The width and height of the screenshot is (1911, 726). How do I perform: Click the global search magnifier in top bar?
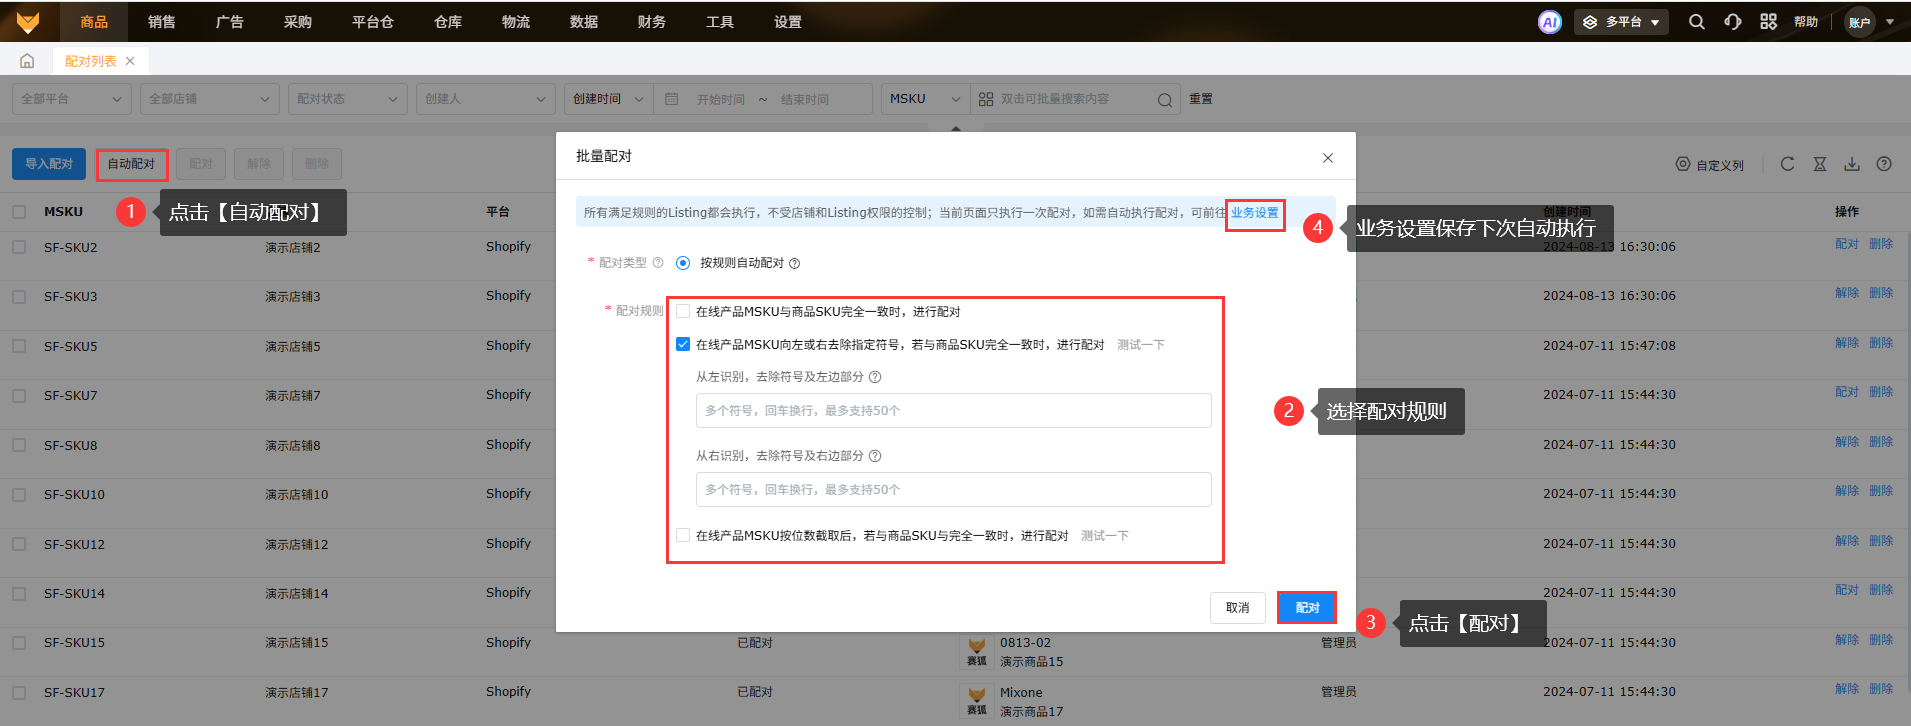pyautogui.click(x=1697, y=22)
